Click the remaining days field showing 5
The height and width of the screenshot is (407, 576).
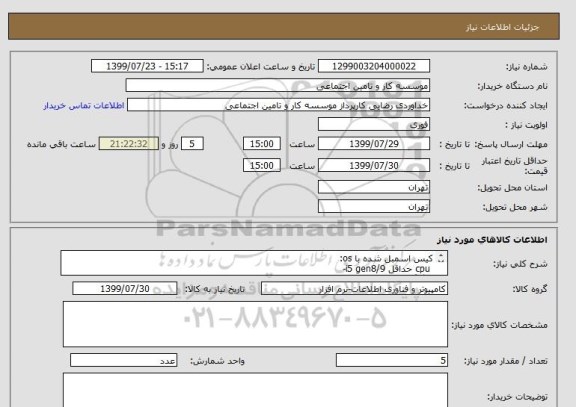click(x=192, y=144)
